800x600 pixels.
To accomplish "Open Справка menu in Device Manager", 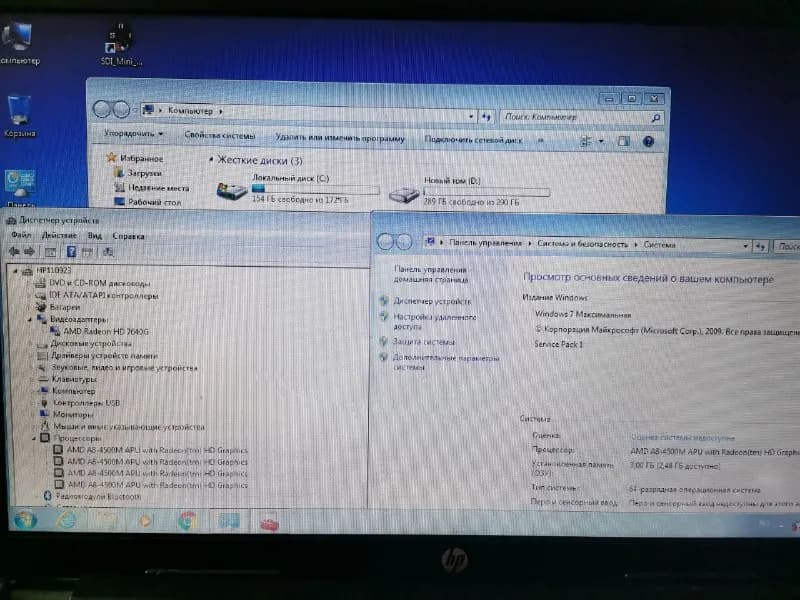I will (x=129, y=236).
